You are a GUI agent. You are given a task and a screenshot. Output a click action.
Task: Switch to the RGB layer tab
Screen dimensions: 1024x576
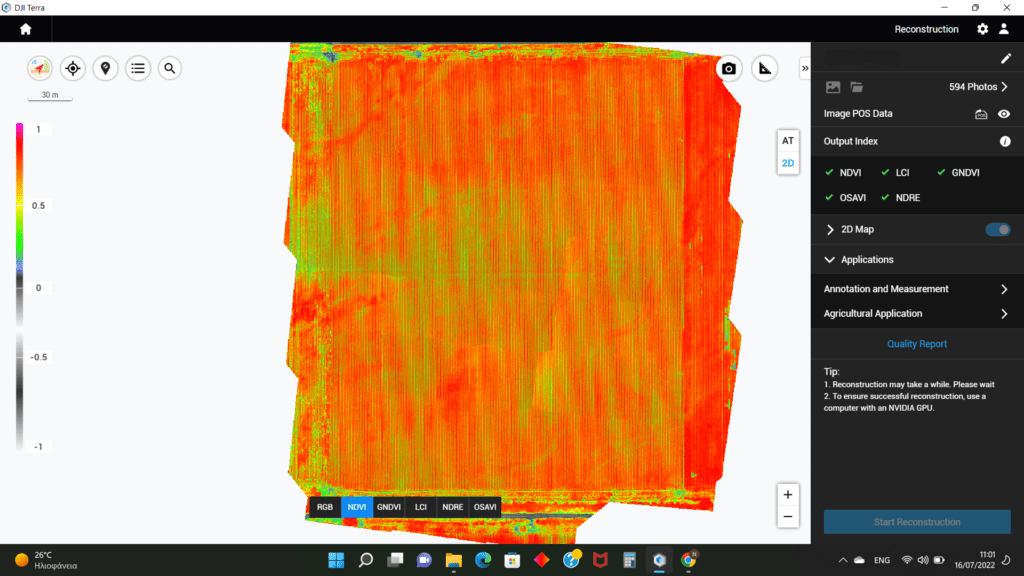point(325,507)
